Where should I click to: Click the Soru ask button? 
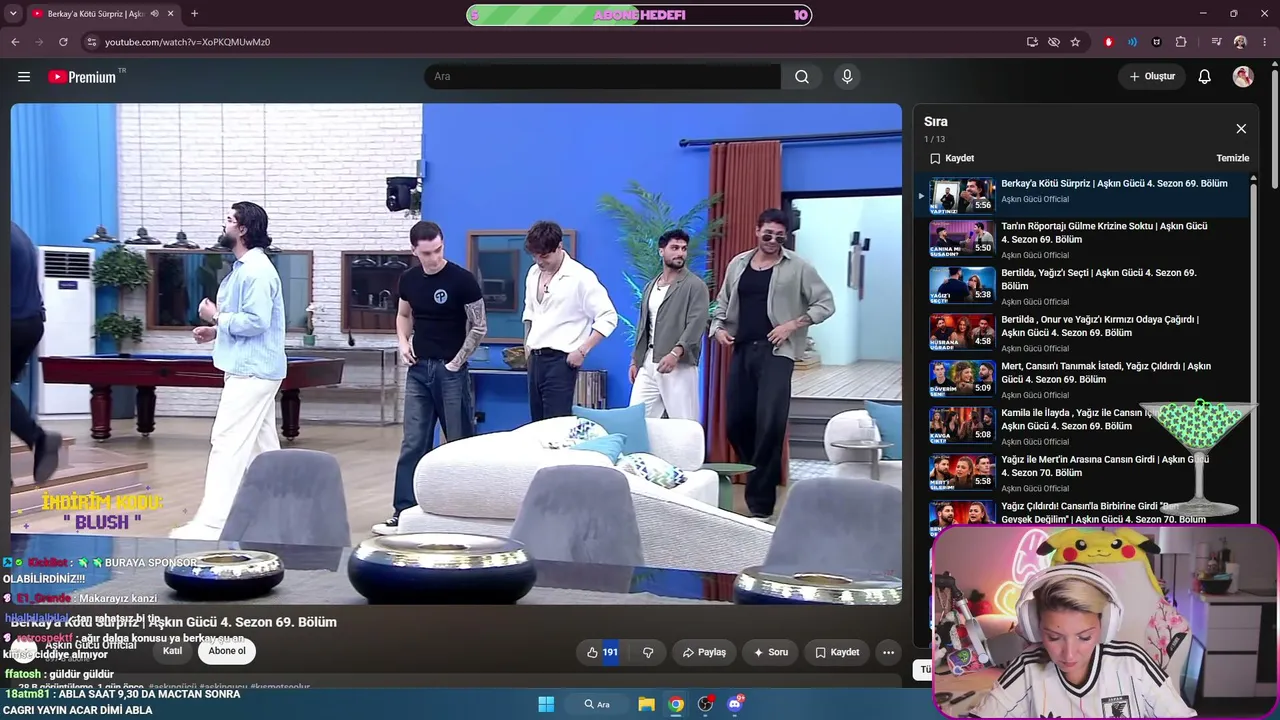(771, 652)
